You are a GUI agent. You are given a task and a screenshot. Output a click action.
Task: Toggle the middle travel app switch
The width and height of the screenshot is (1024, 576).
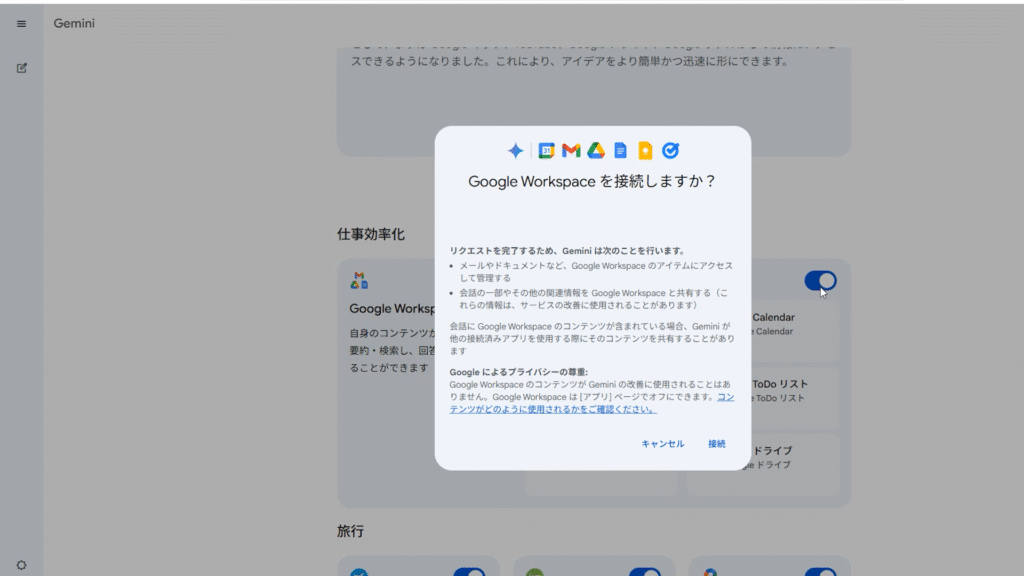pos(644,574)
